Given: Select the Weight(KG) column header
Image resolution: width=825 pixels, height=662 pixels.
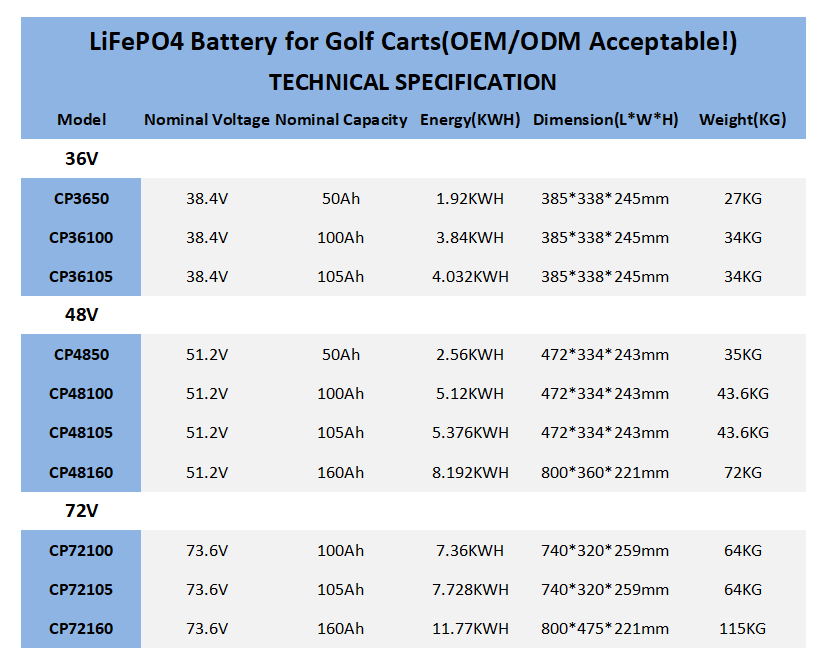Looking at the screenshot, I should [x=742, y=120].
